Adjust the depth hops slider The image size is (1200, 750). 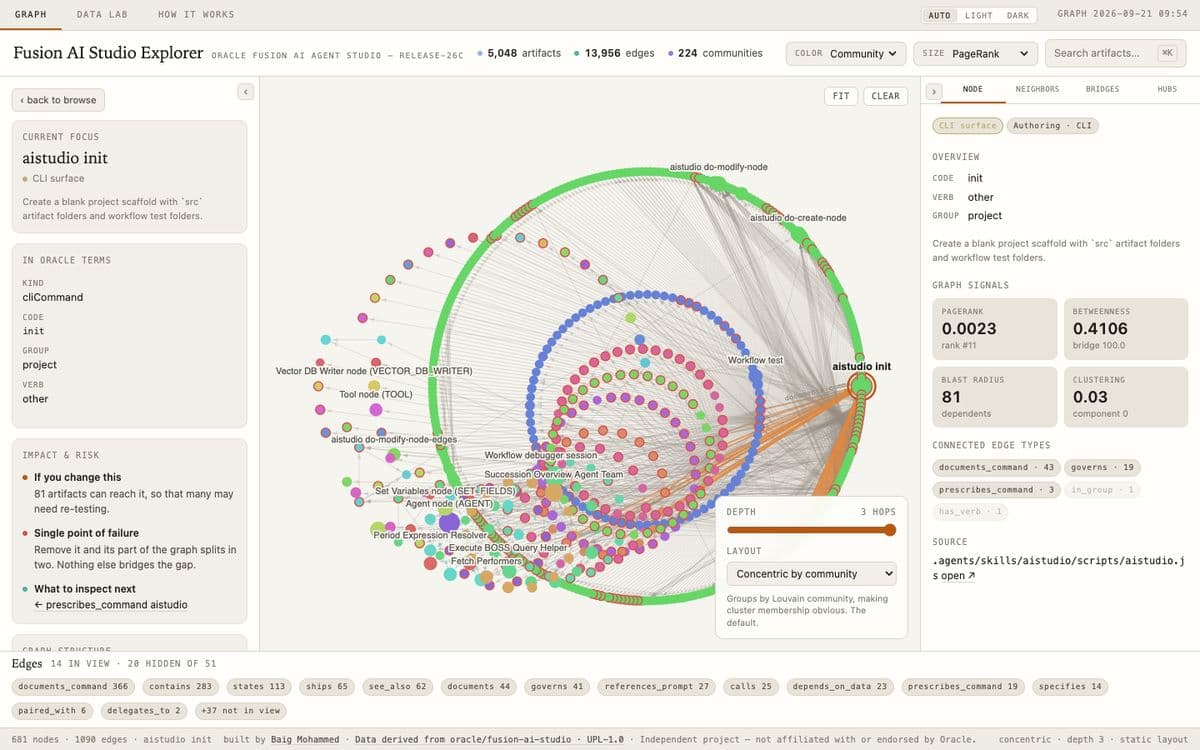[x=811, y=530]
